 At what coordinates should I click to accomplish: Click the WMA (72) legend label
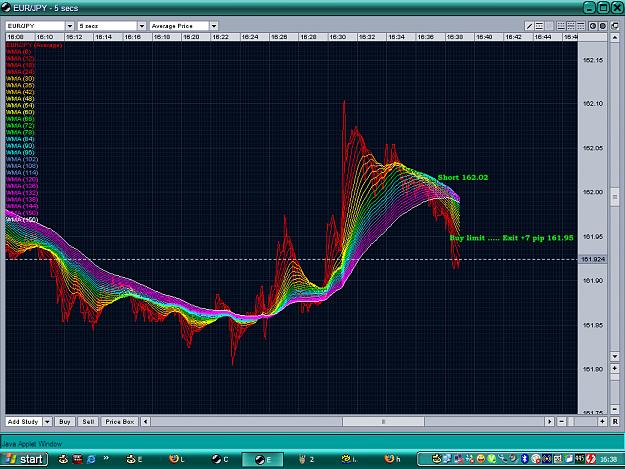tap(20, 126)
